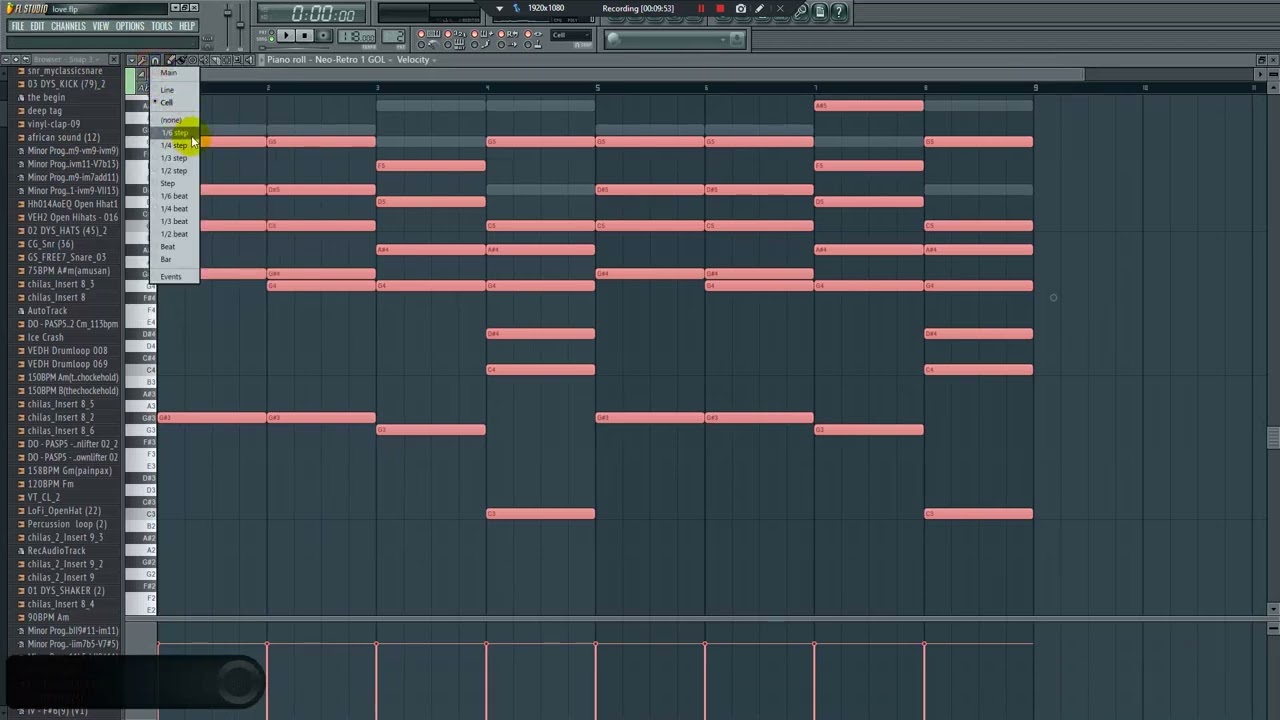Click the C3 note in bar 4
This screenshot has width=1280, height=720.
(540, 514)
